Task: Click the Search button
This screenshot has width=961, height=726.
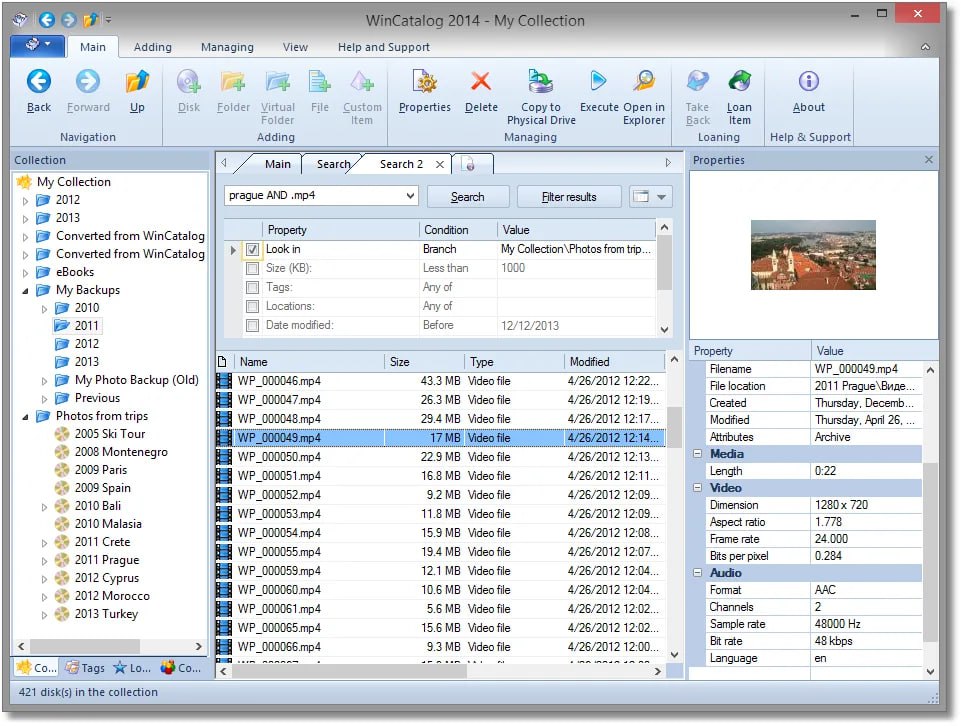Action: pos(467,197)
